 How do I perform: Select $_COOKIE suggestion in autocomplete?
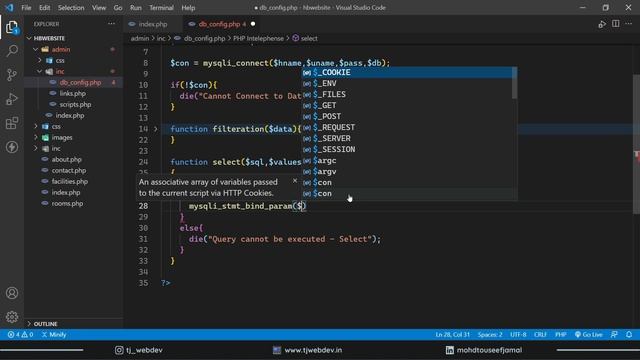coord(409,72)
